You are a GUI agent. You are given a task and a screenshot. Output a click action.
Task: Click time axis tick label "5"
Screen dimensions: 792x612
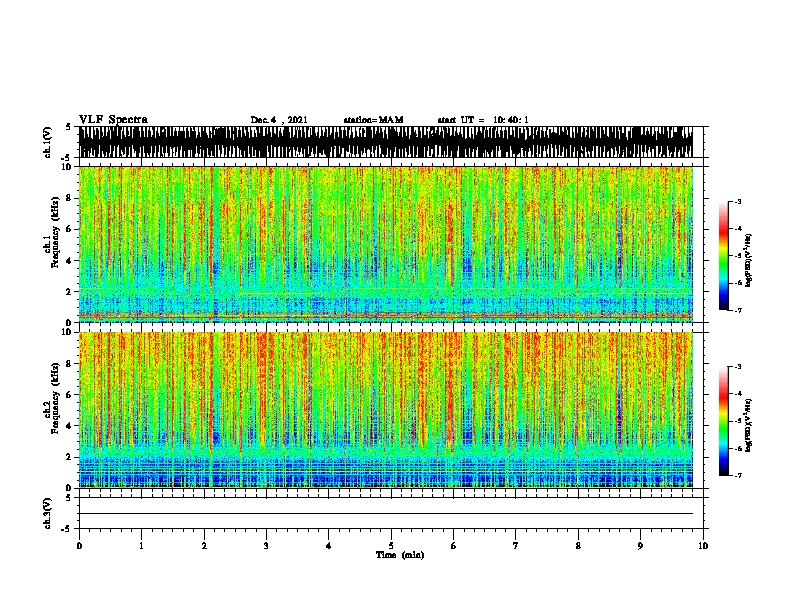[391, 546]
